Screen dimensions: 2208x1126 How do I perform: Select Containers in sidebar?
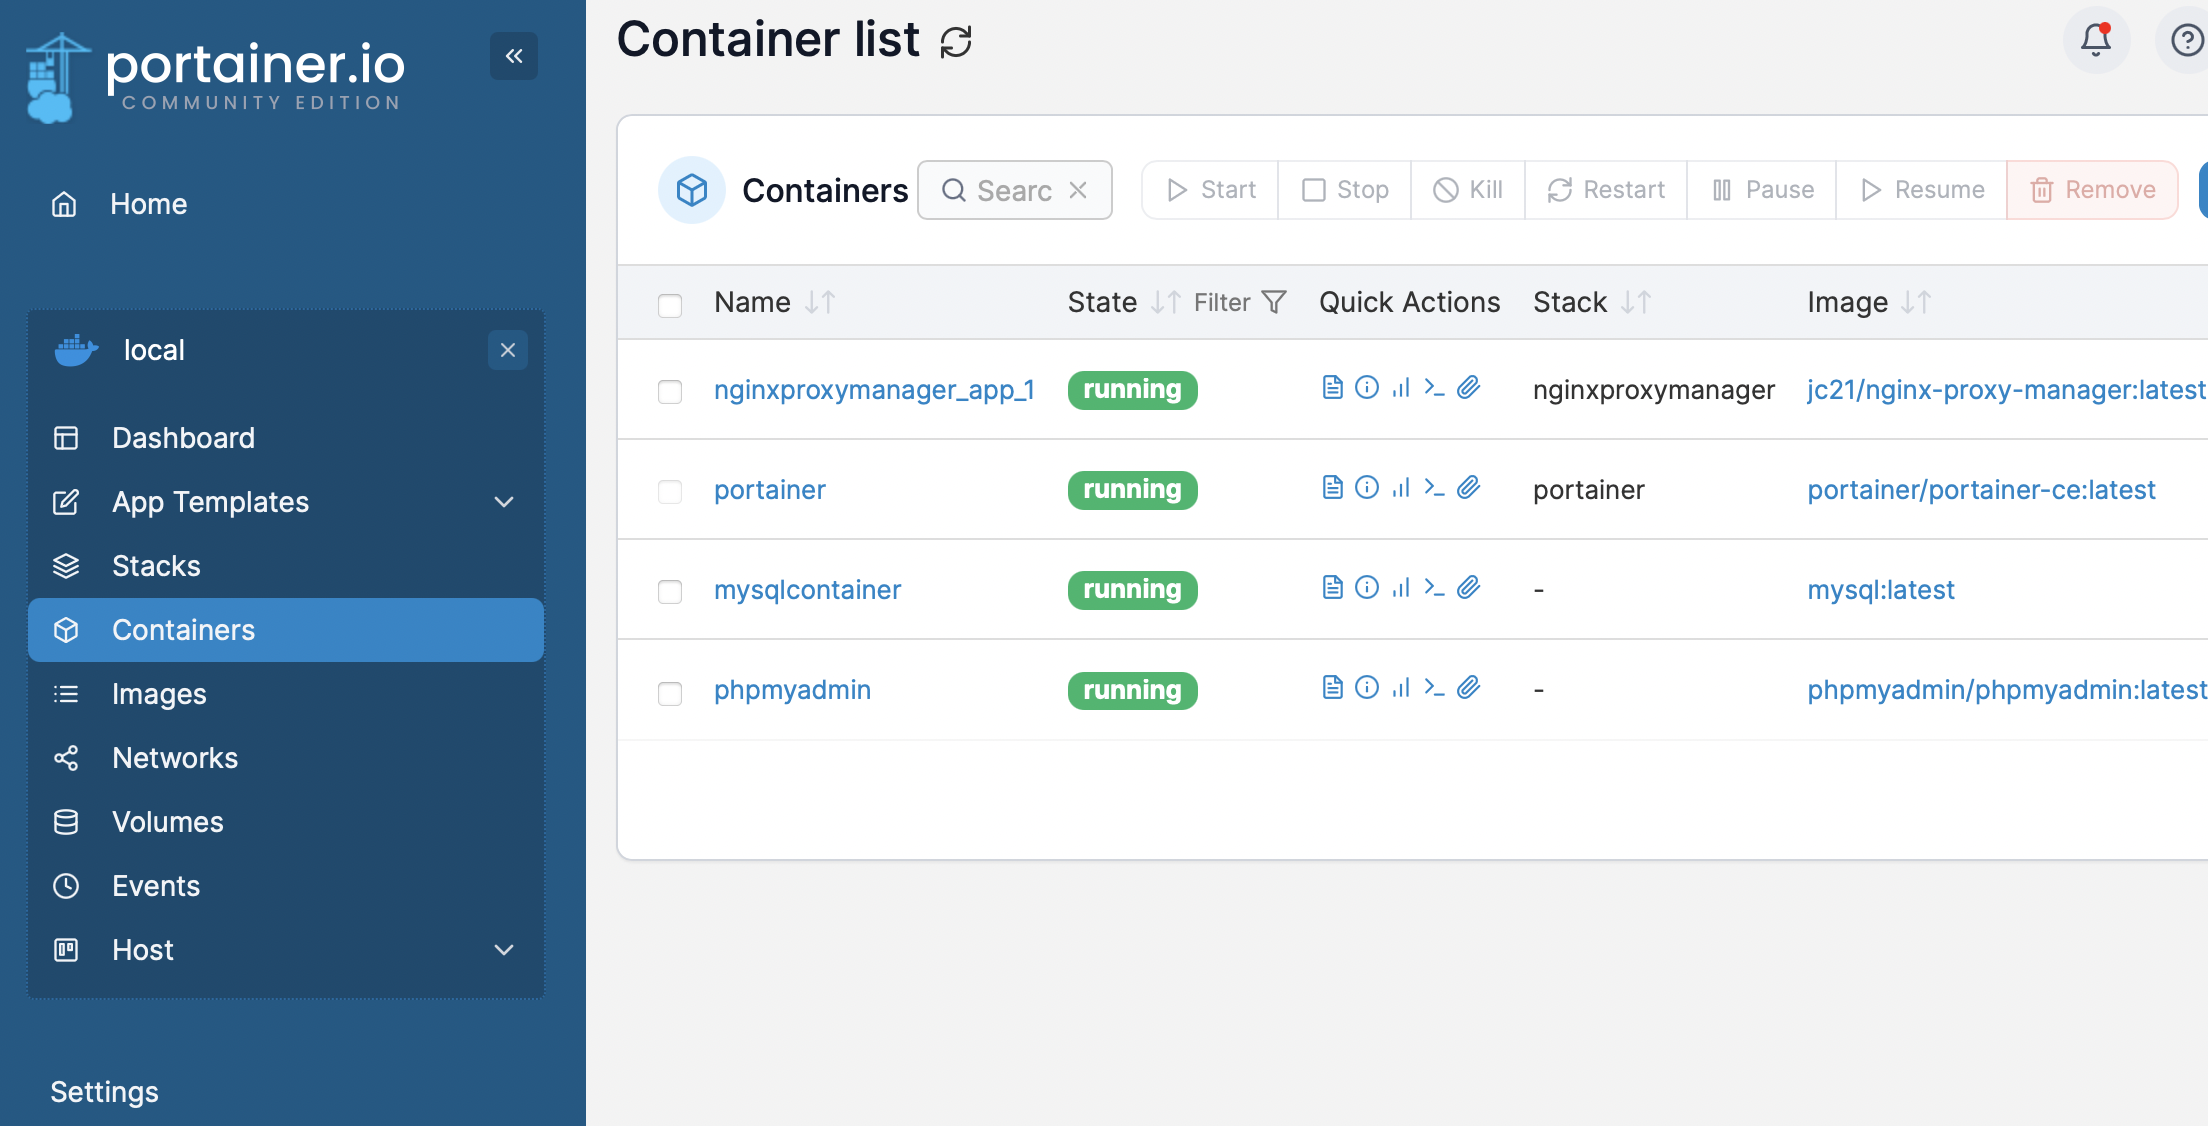click(x=285, y=630)
